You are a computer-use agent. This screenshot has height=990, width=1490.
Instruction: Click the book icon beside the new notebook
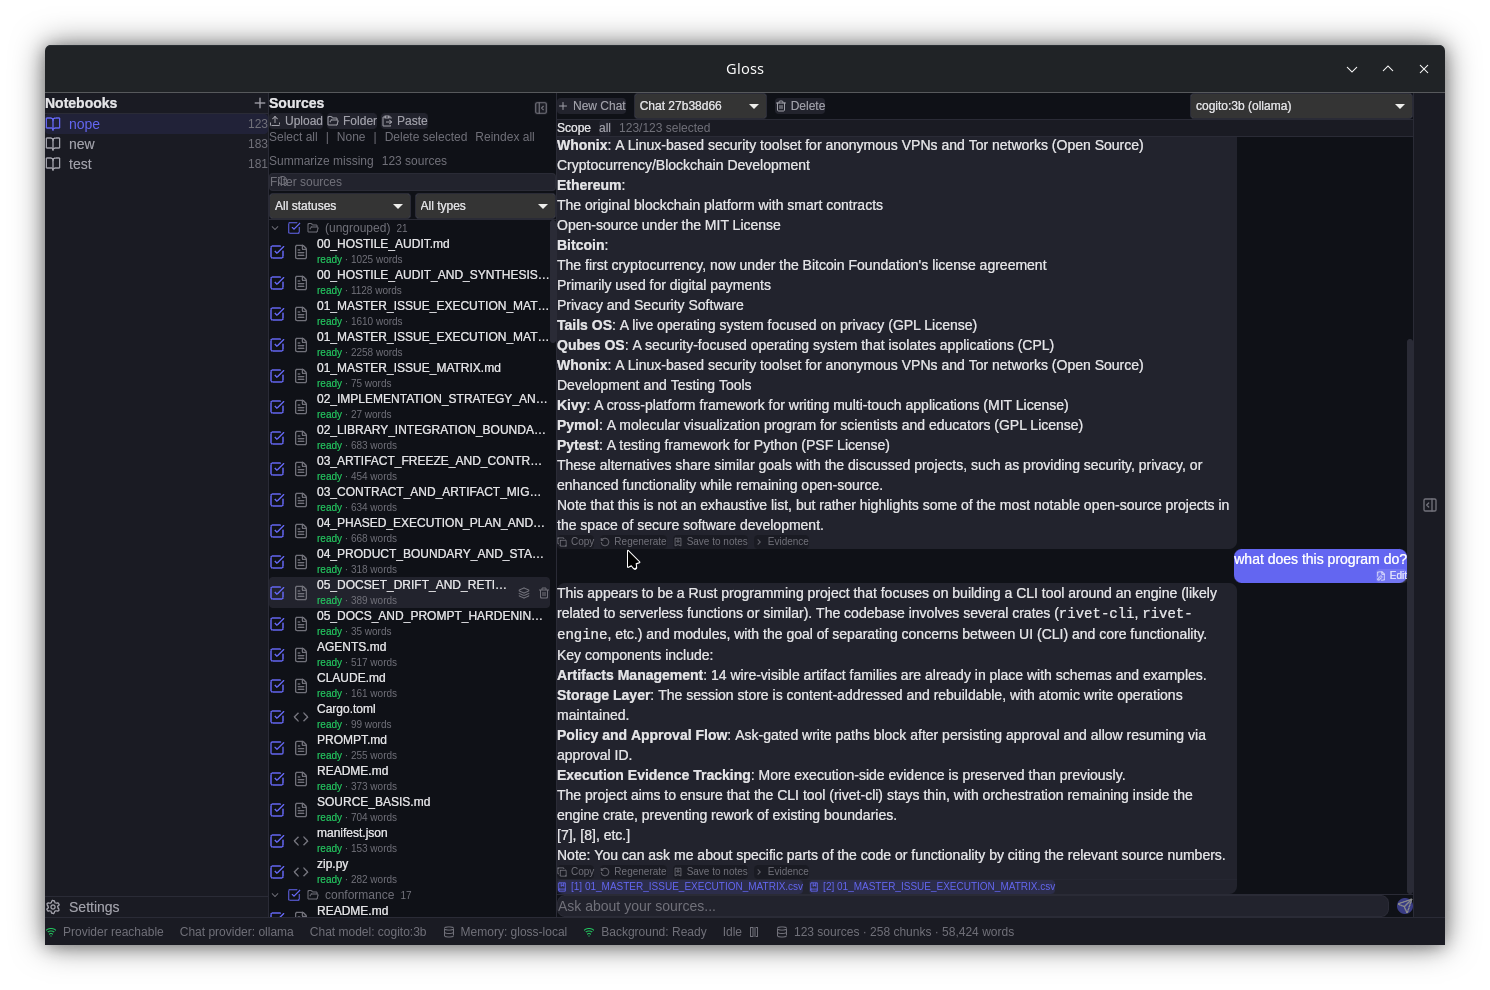(x=53, y=144)
